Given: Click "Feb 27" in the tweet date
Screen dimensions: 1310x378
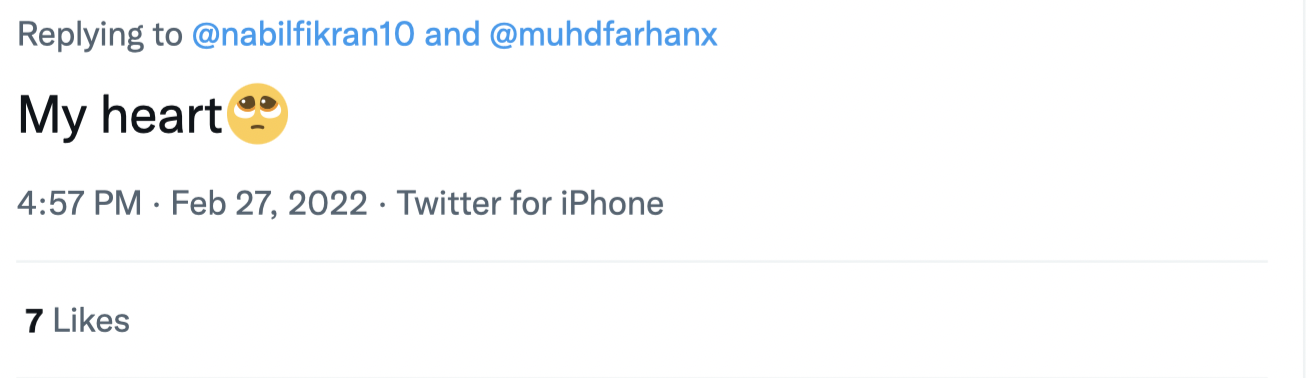Looking at the screenshot, I should pos(224,204).
